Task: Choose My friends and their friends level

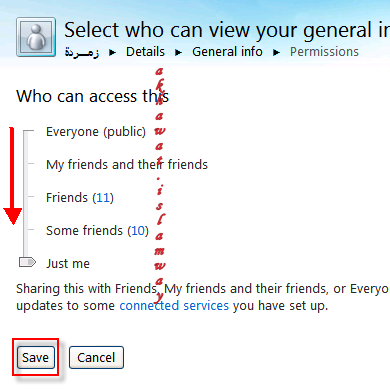Action: (127, 165)
